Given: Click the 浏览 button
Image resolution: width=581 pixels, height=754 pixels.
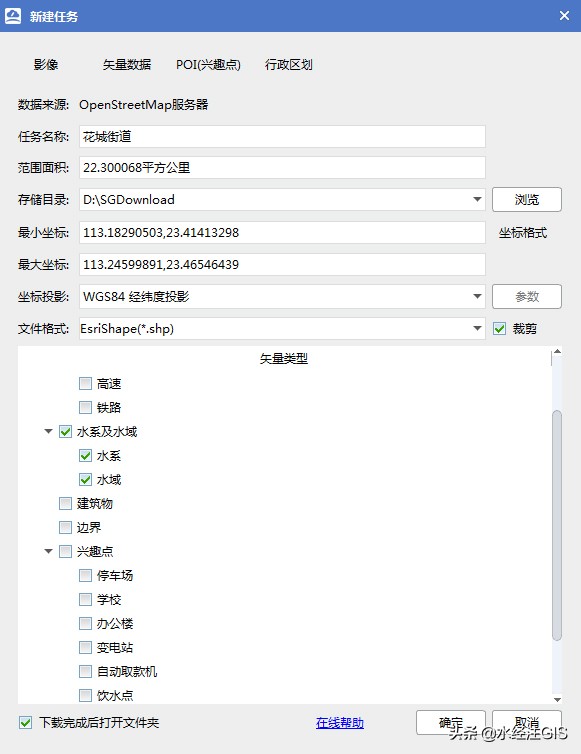Looking at the screenshot, I should click(x=527, y=199).
